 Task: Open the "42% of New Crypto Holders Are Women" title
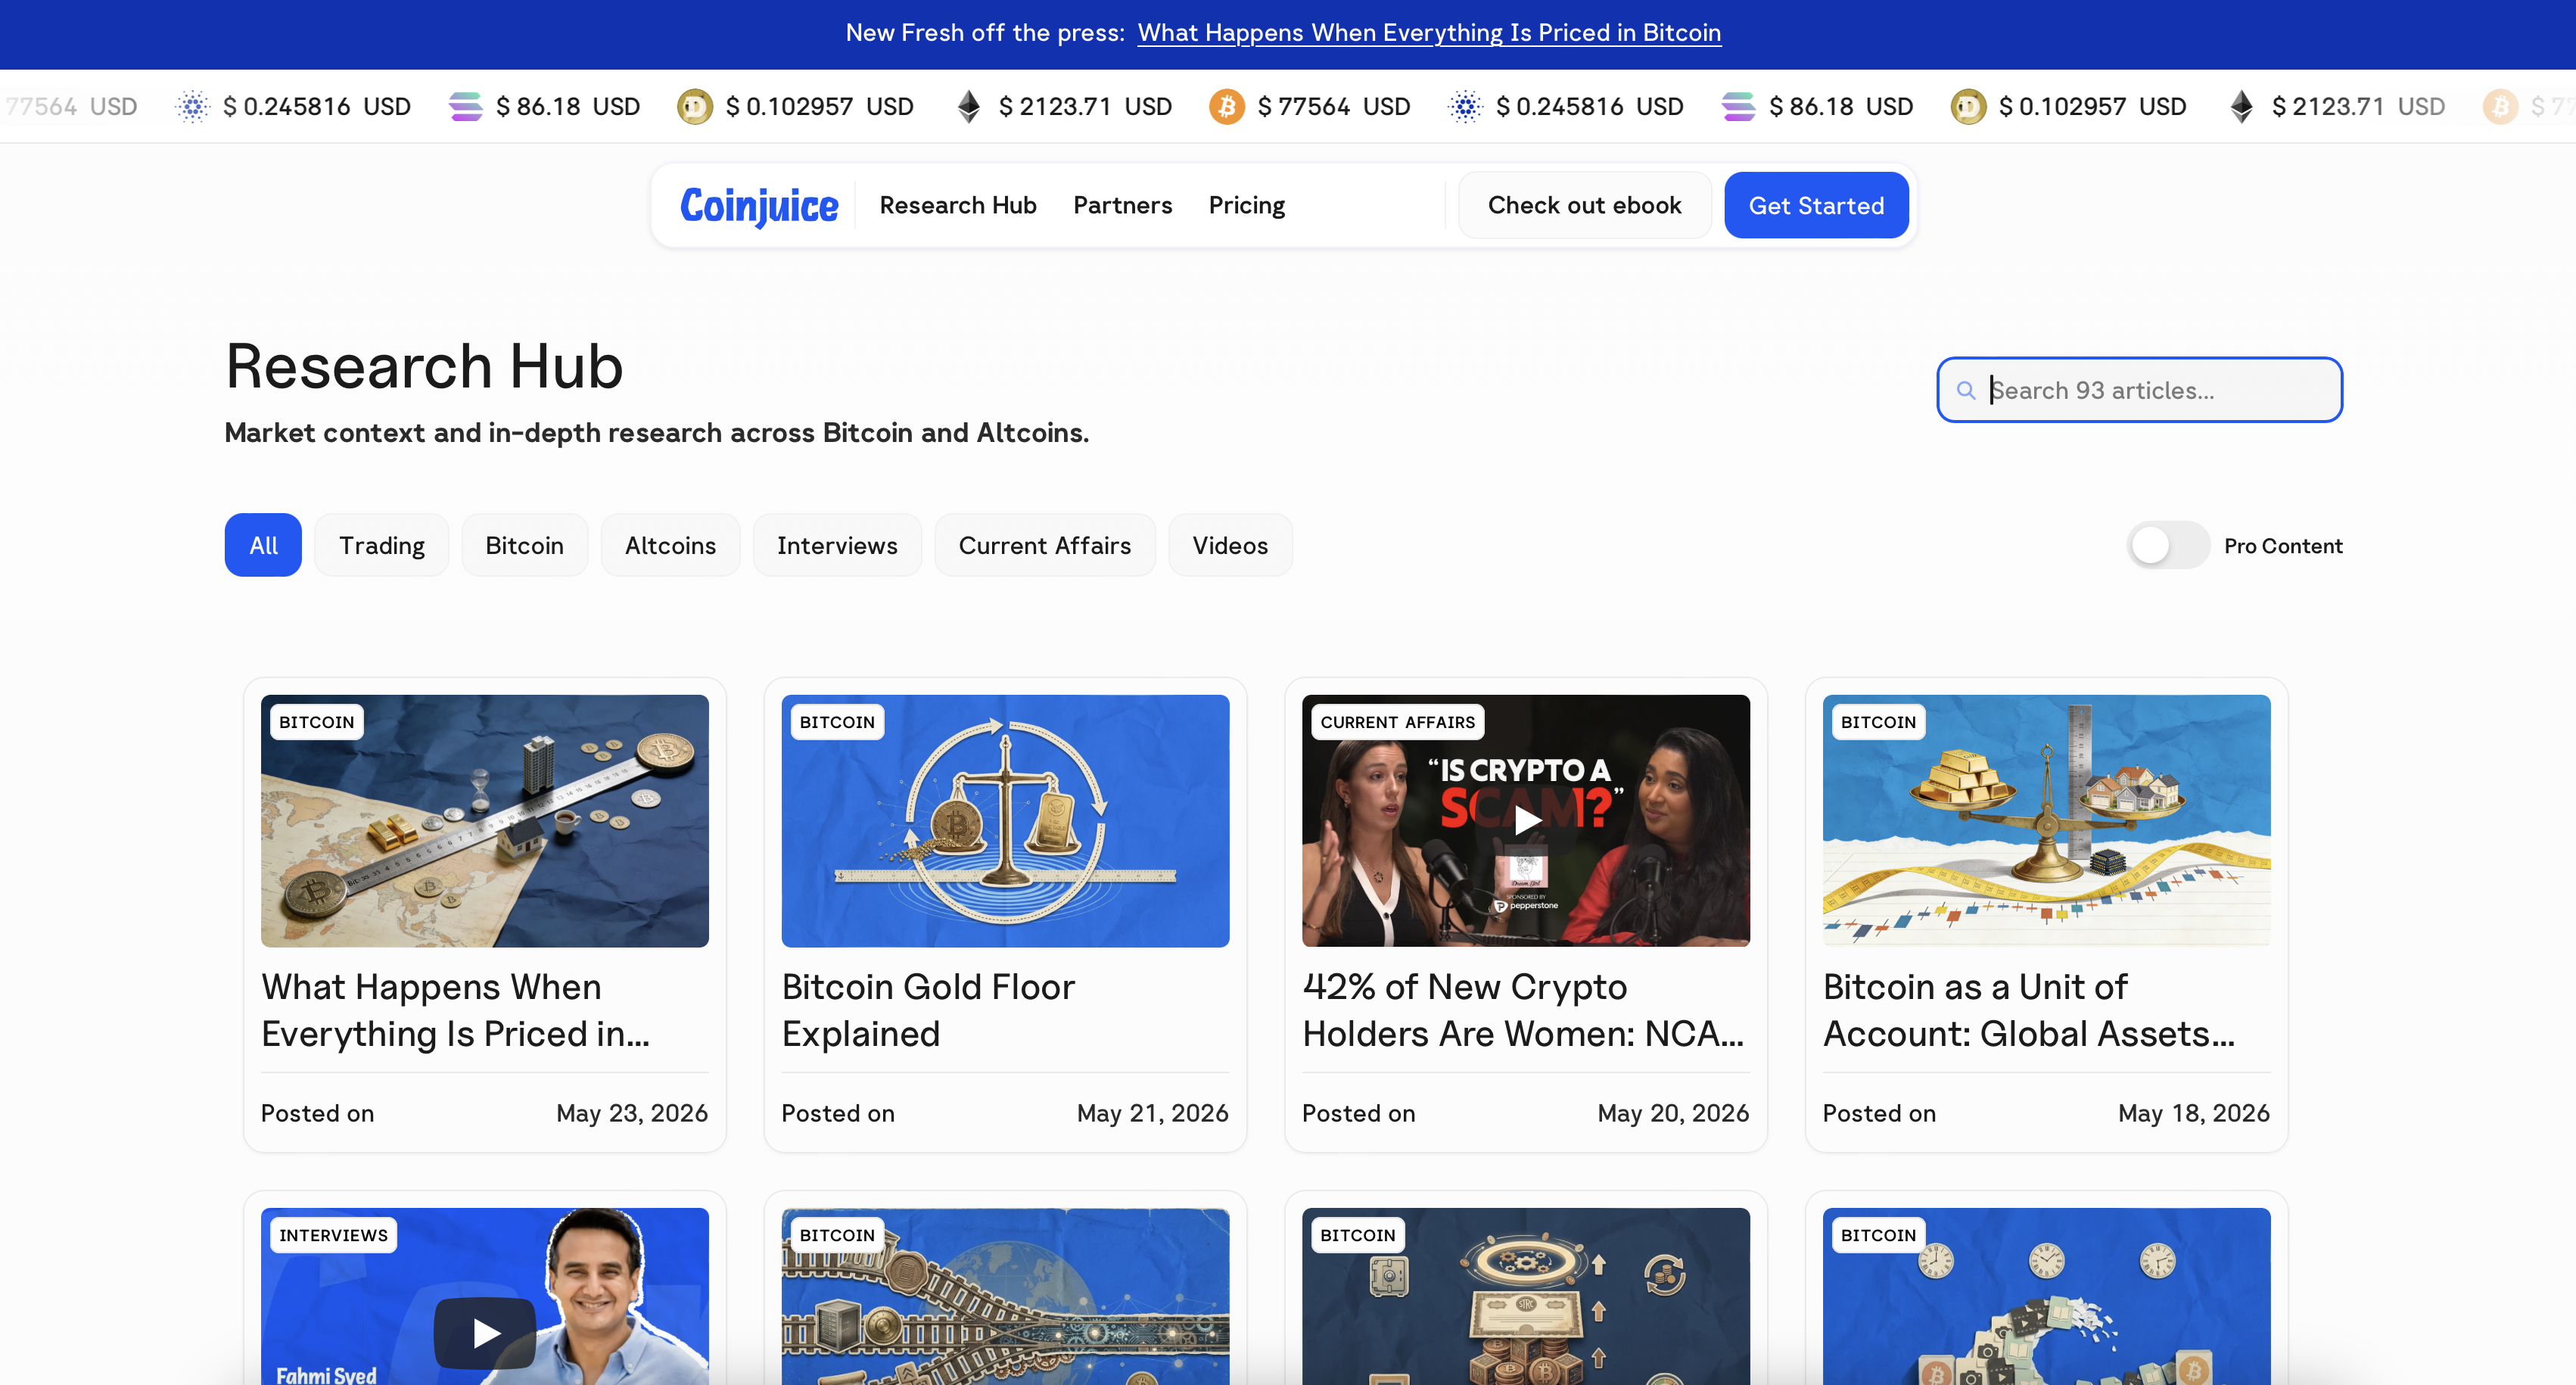point(1523,1010)
